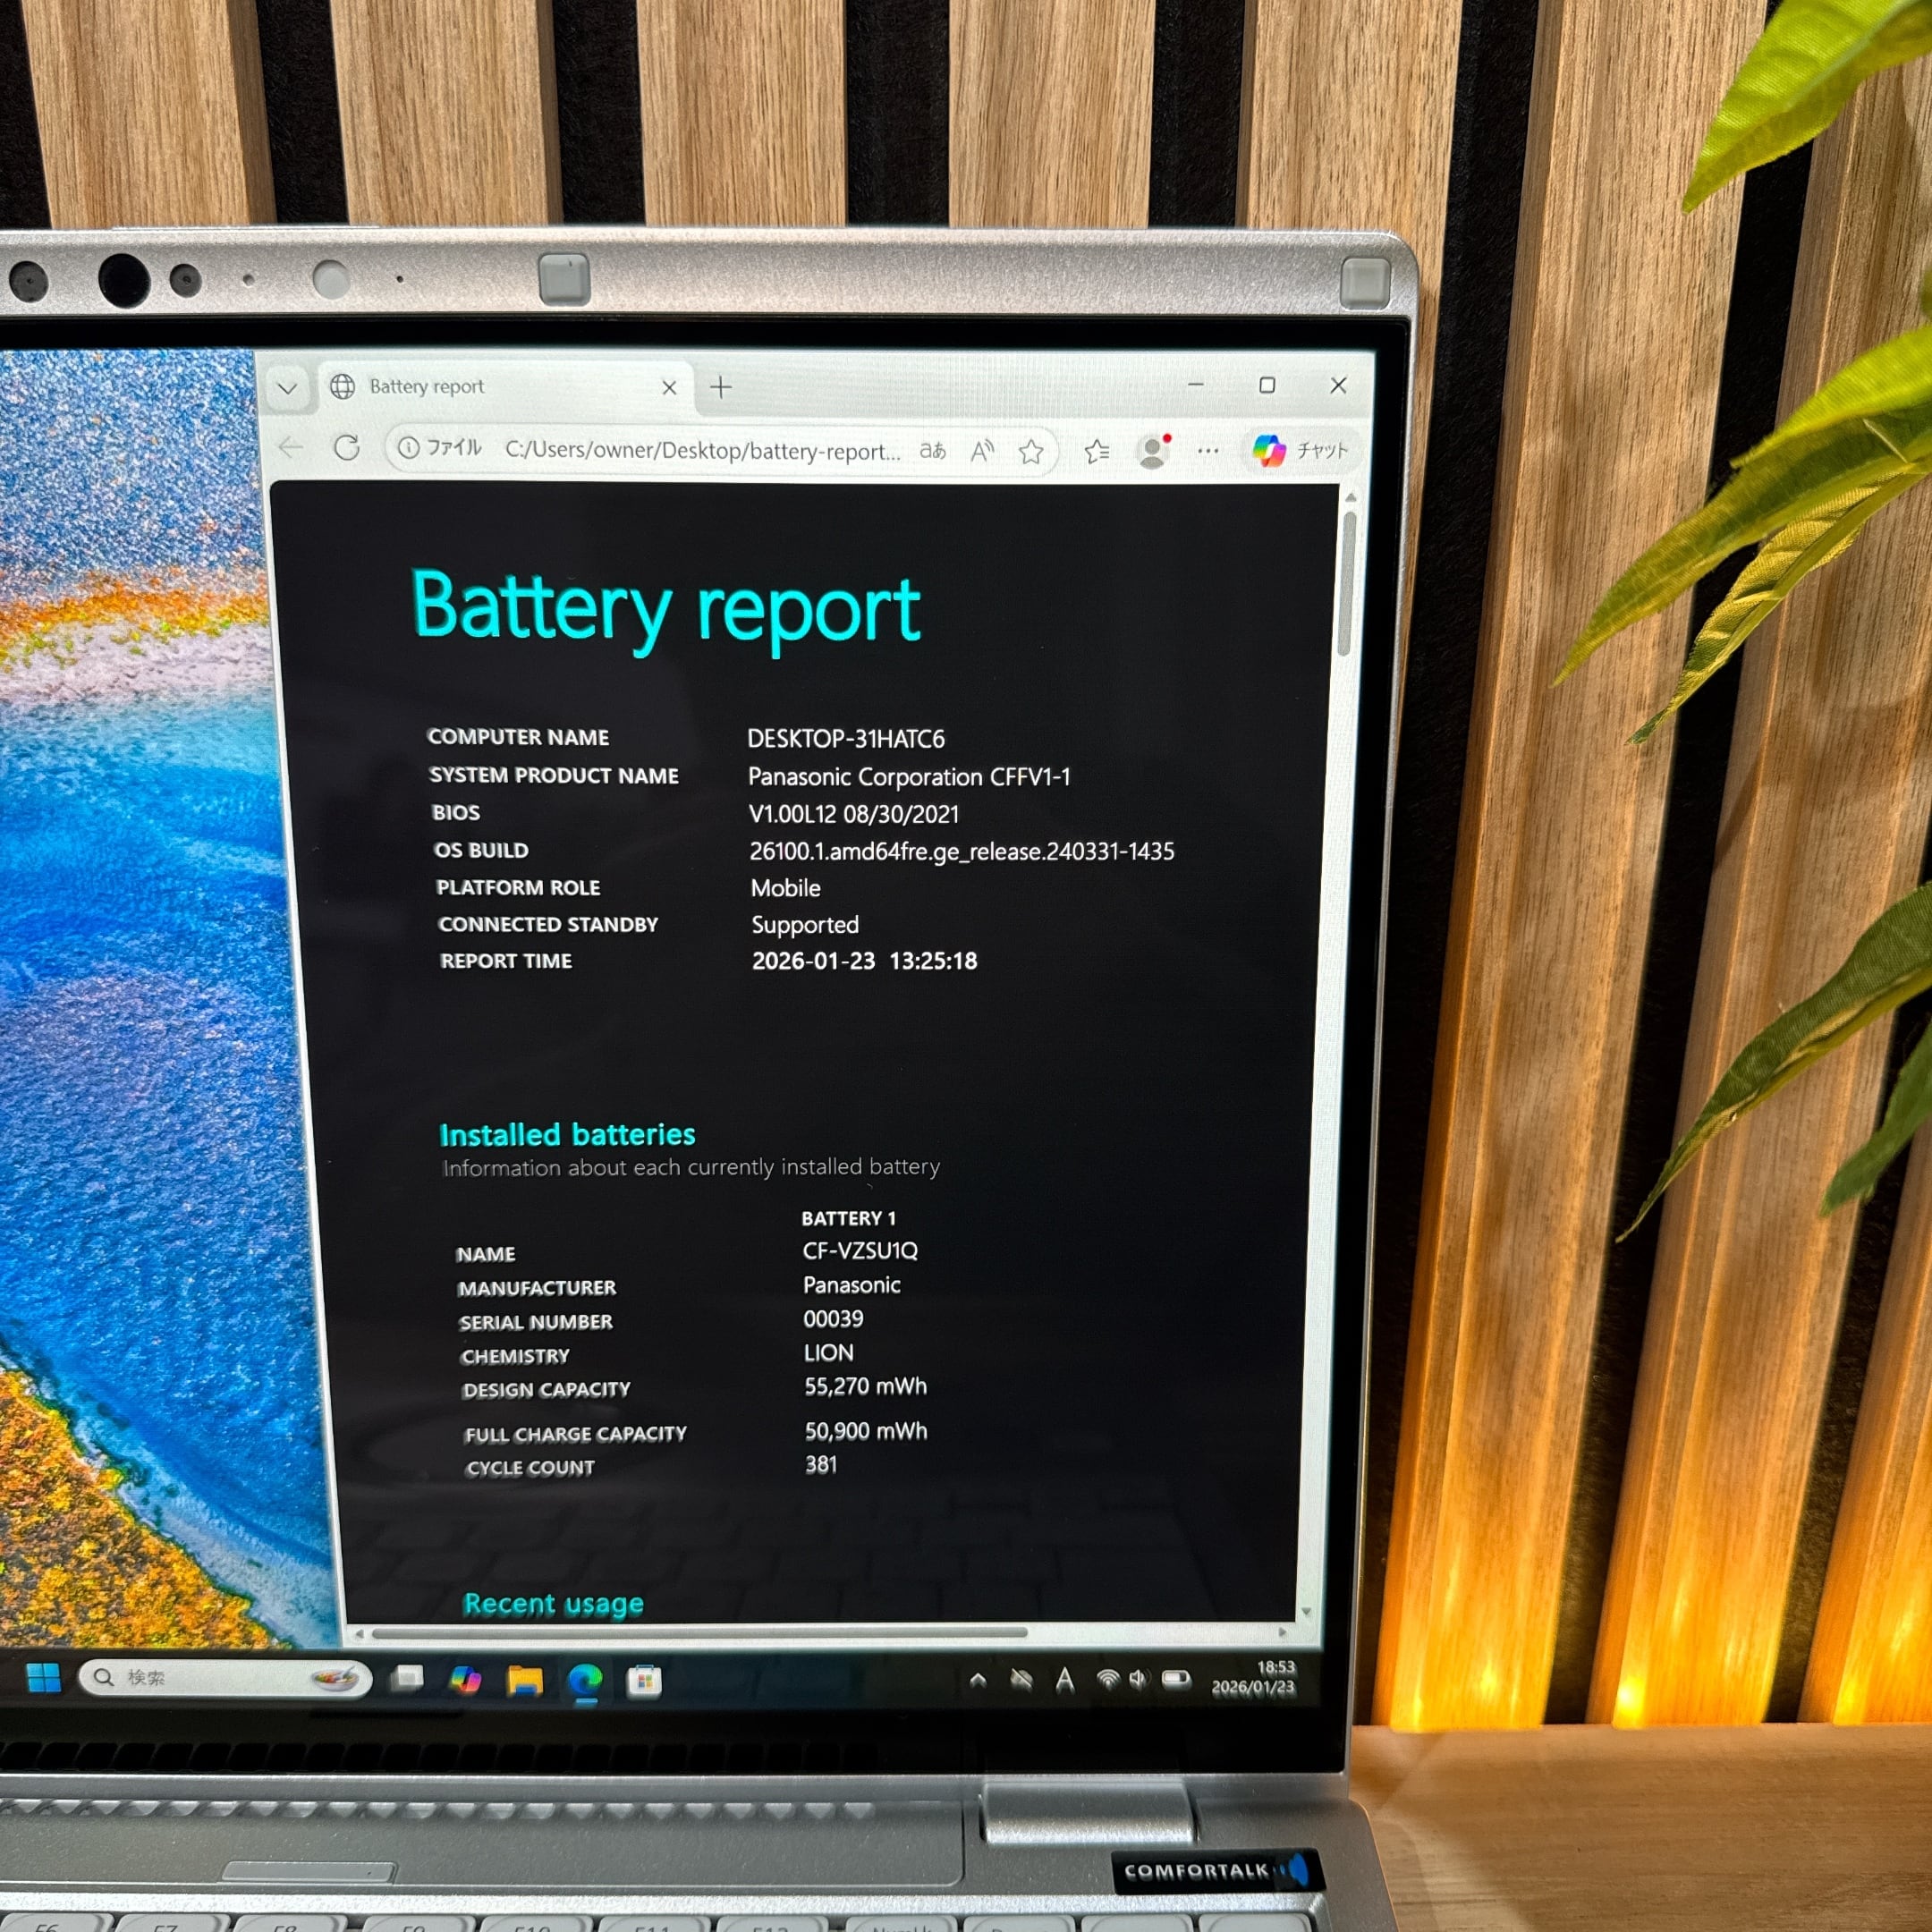
Task: Minimize the Edge window
Action: click(x=1195, y=385)
